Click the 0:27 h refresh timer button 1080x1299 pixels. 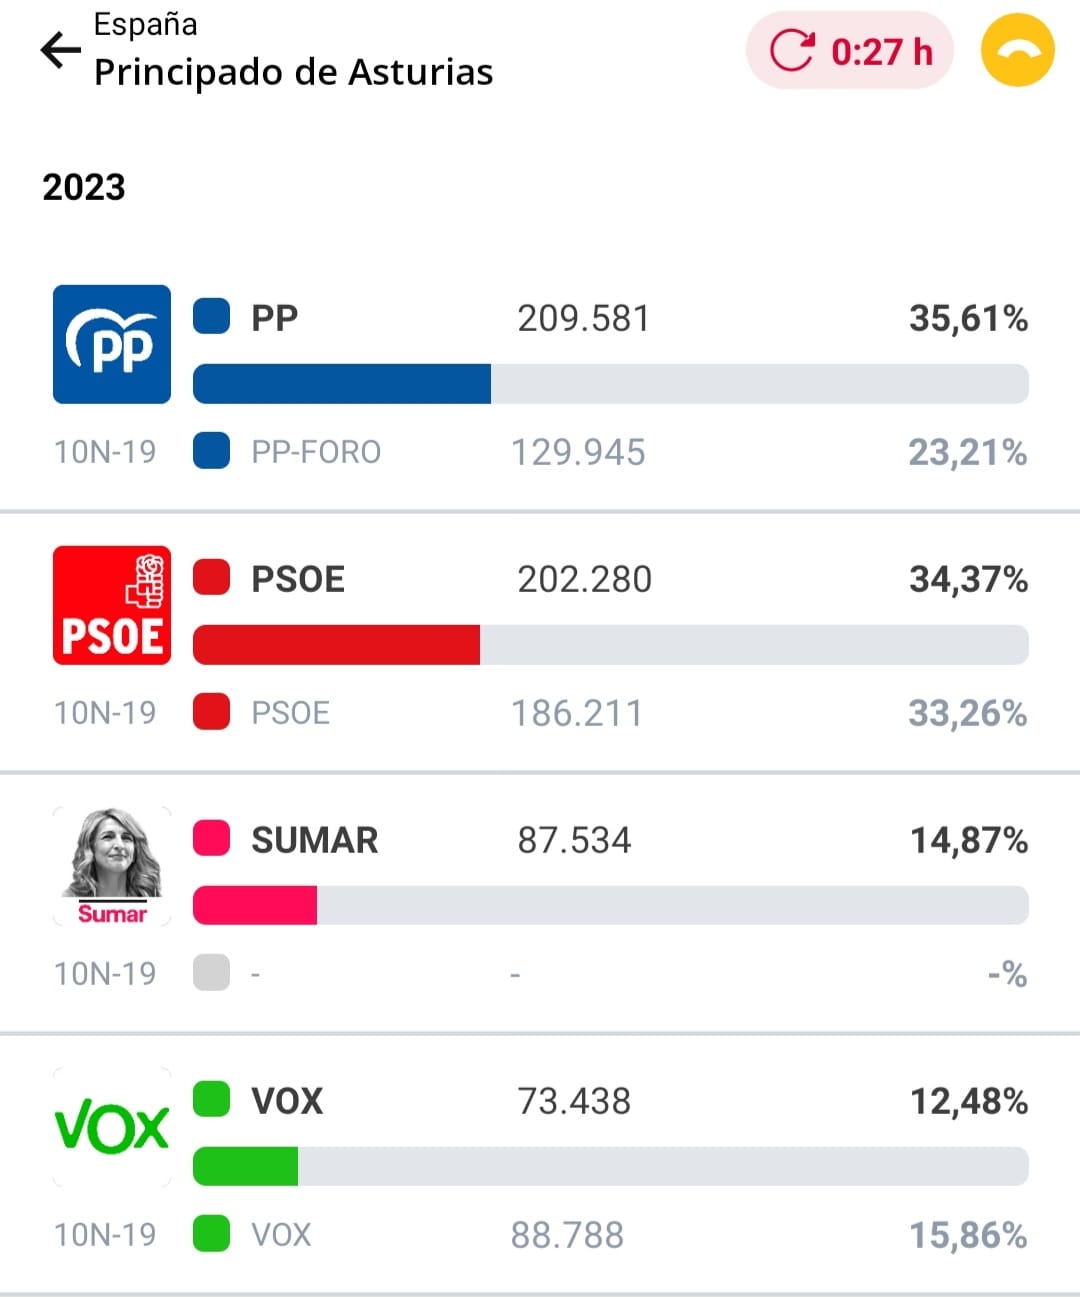tap(849, 49)
